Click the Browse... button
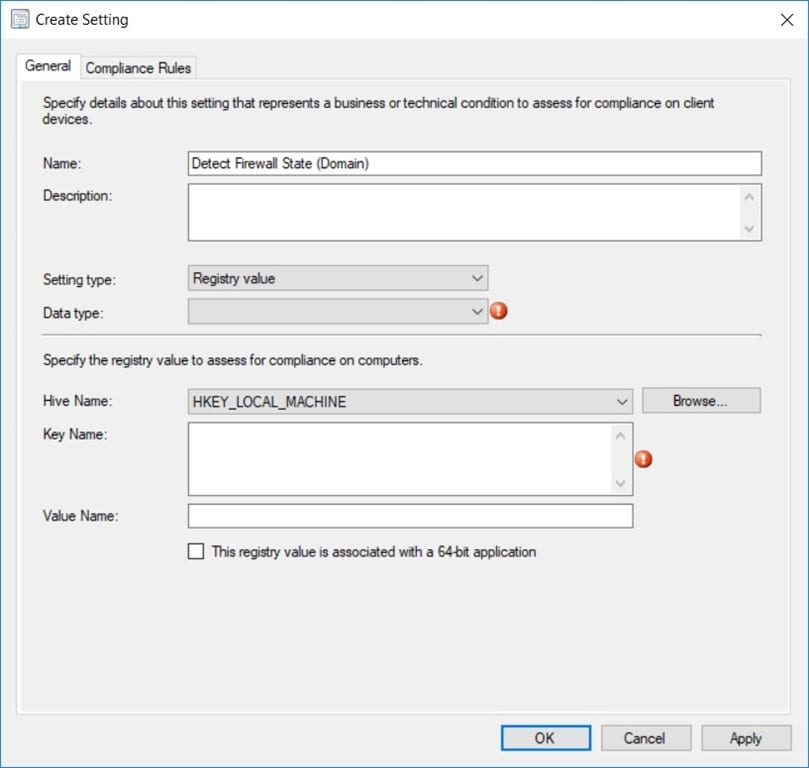The height and width of the screenshot is (768, 809). click(x=701, y=401)
